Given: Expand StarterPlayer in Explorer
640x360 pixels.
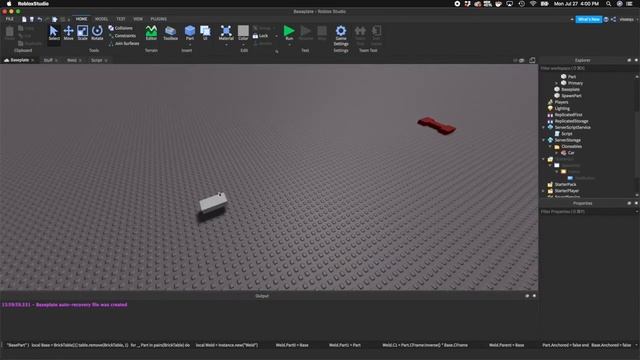Looking at the screenshot, I should tap(544, 191).
